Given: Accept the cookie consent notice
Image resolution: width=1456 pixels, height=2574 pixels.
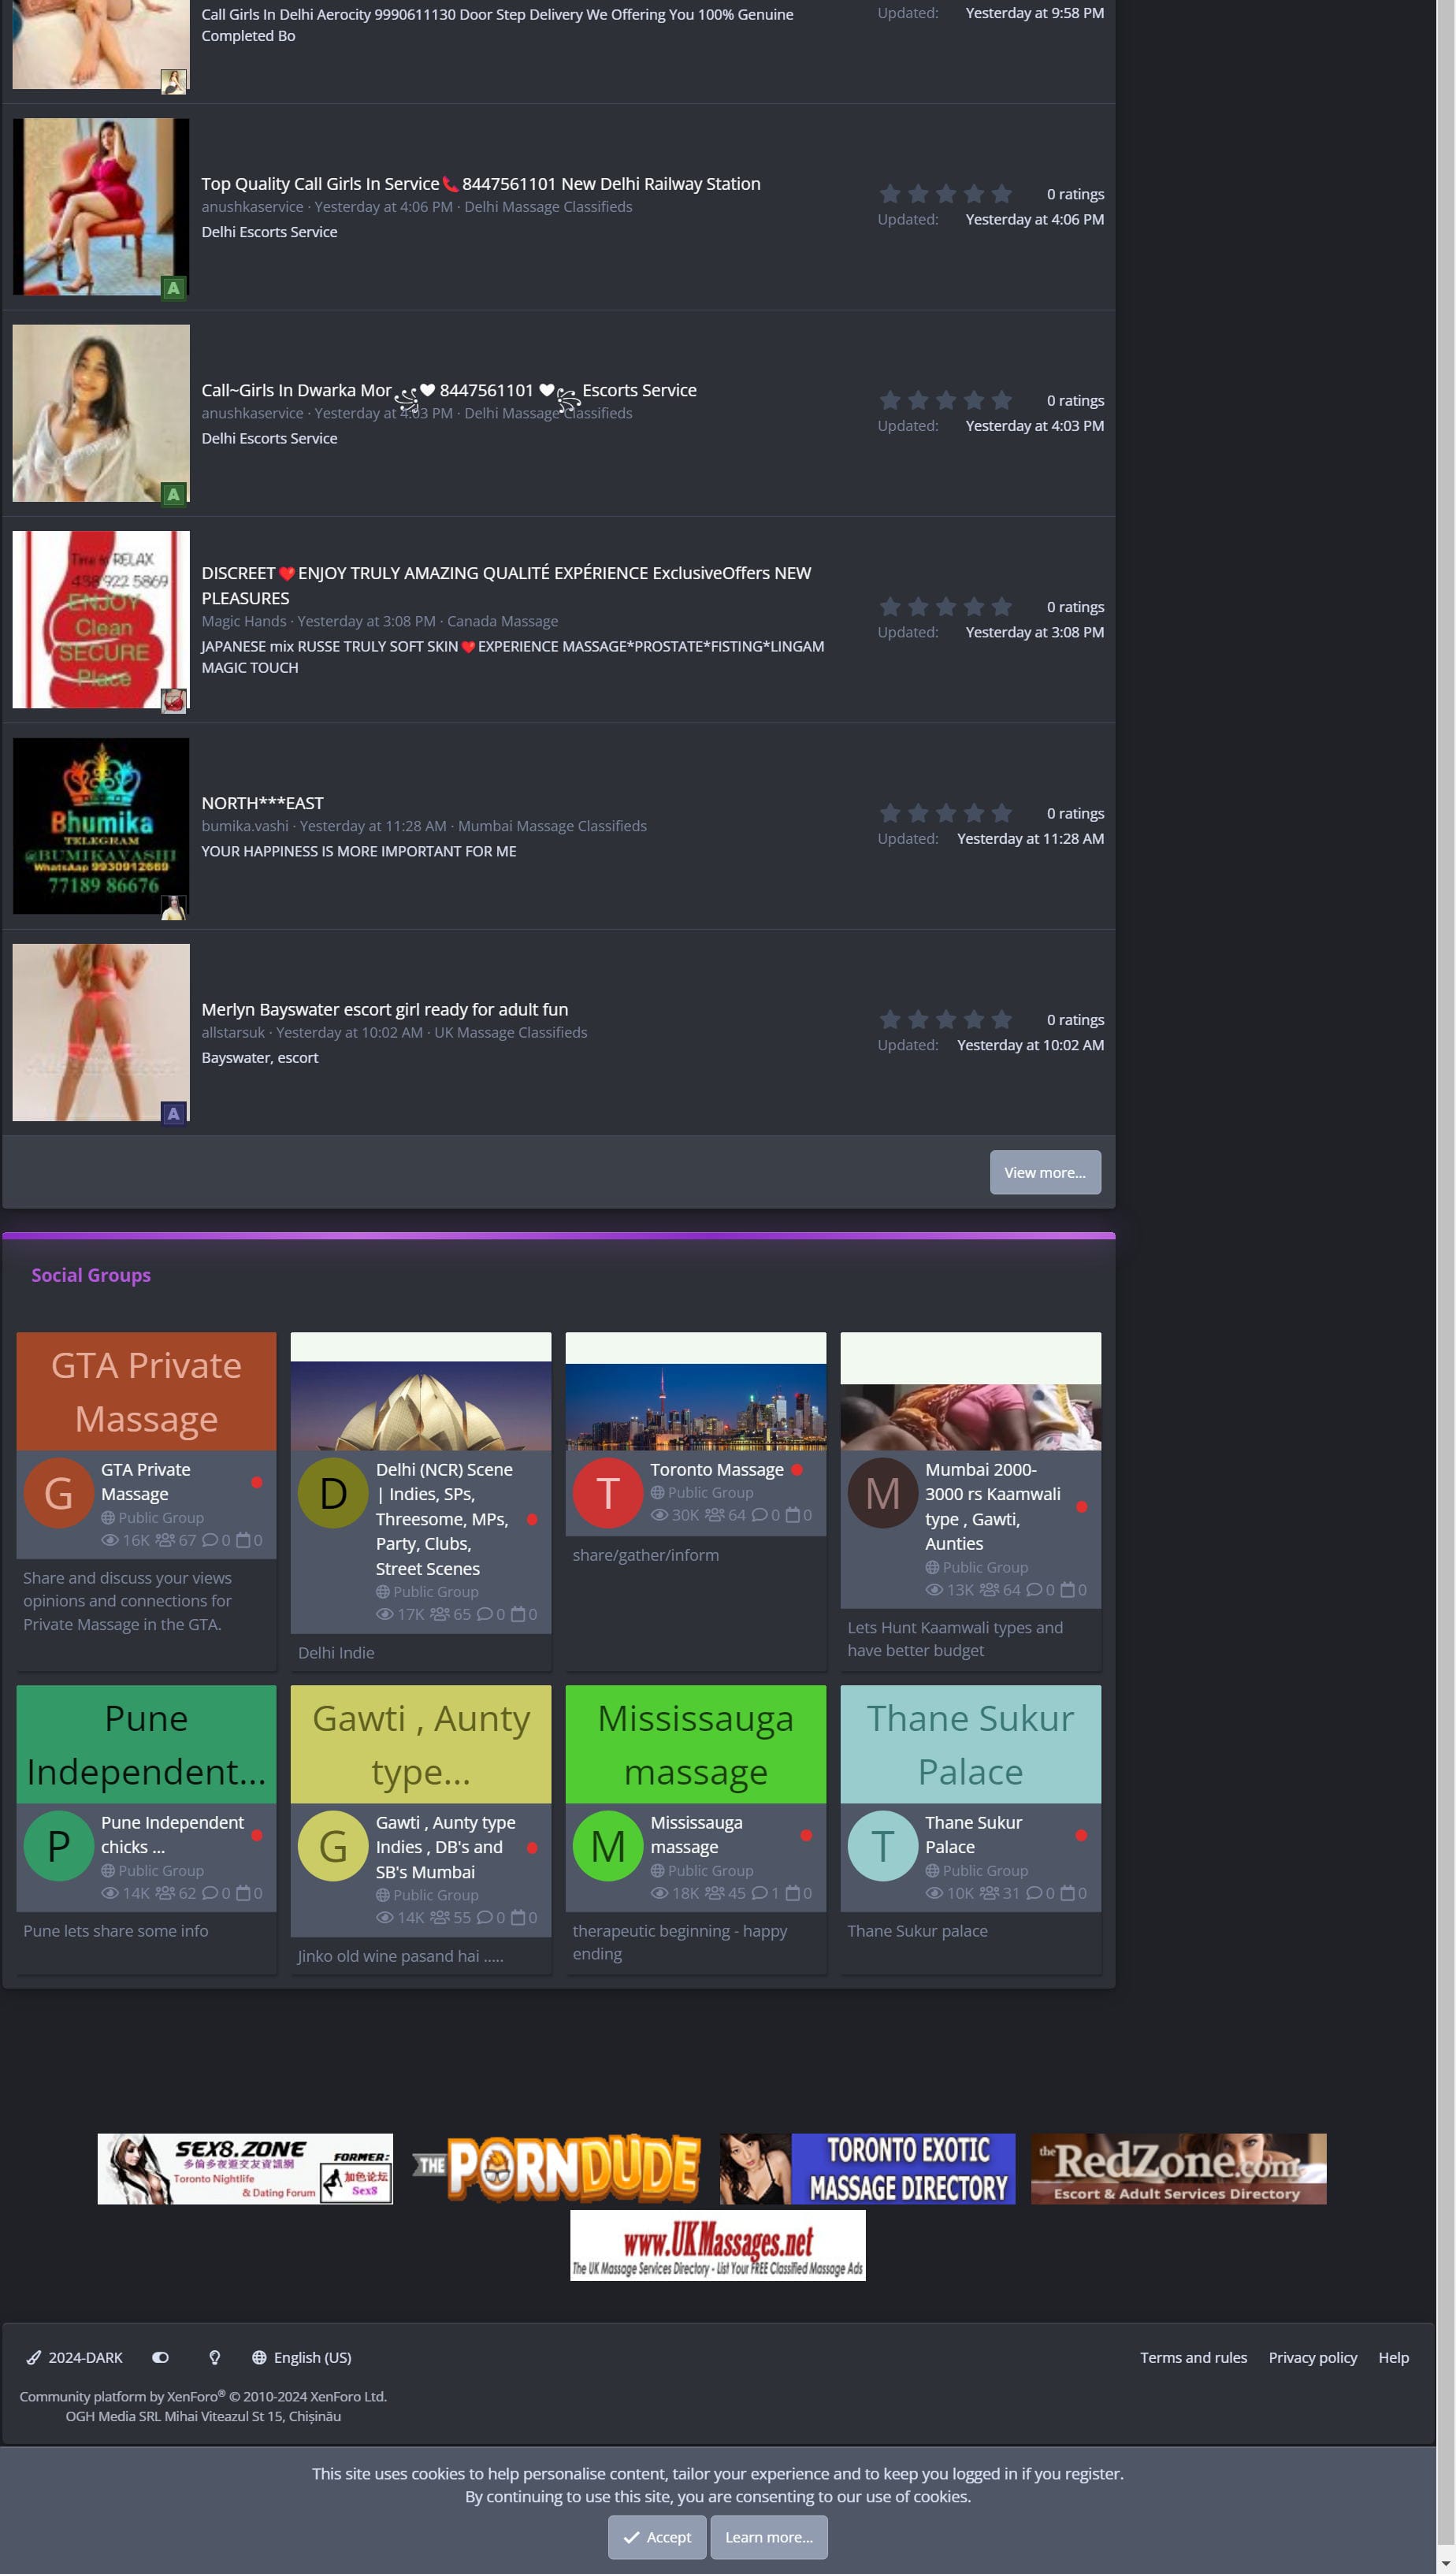Looking at the screenshot, I should click(x=657, y=2537).
